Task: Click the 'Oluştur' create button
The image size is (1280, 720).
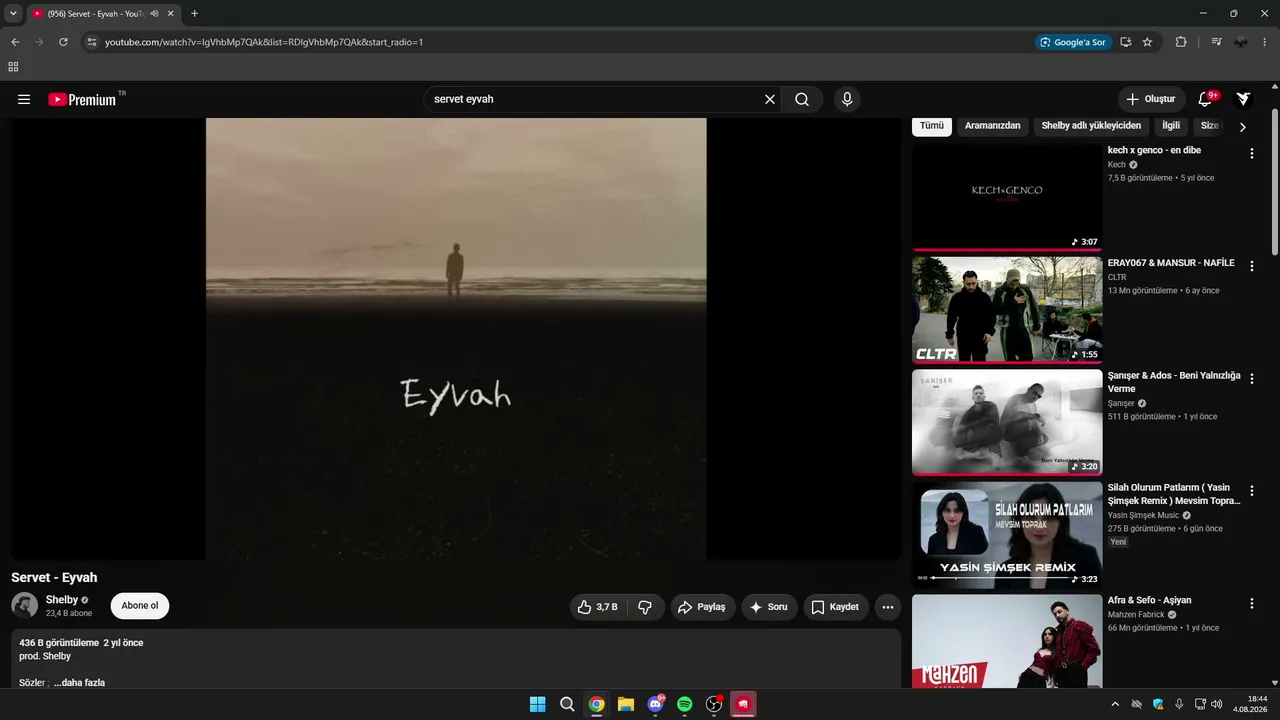Action: tap(1151, 99)
